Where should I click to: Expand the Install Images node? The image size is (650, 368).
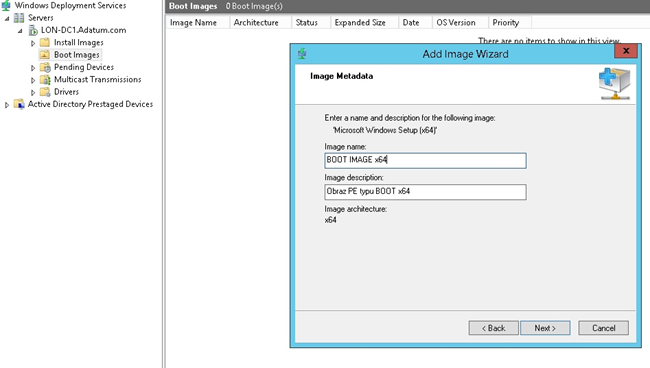click(x=33, y=43)
